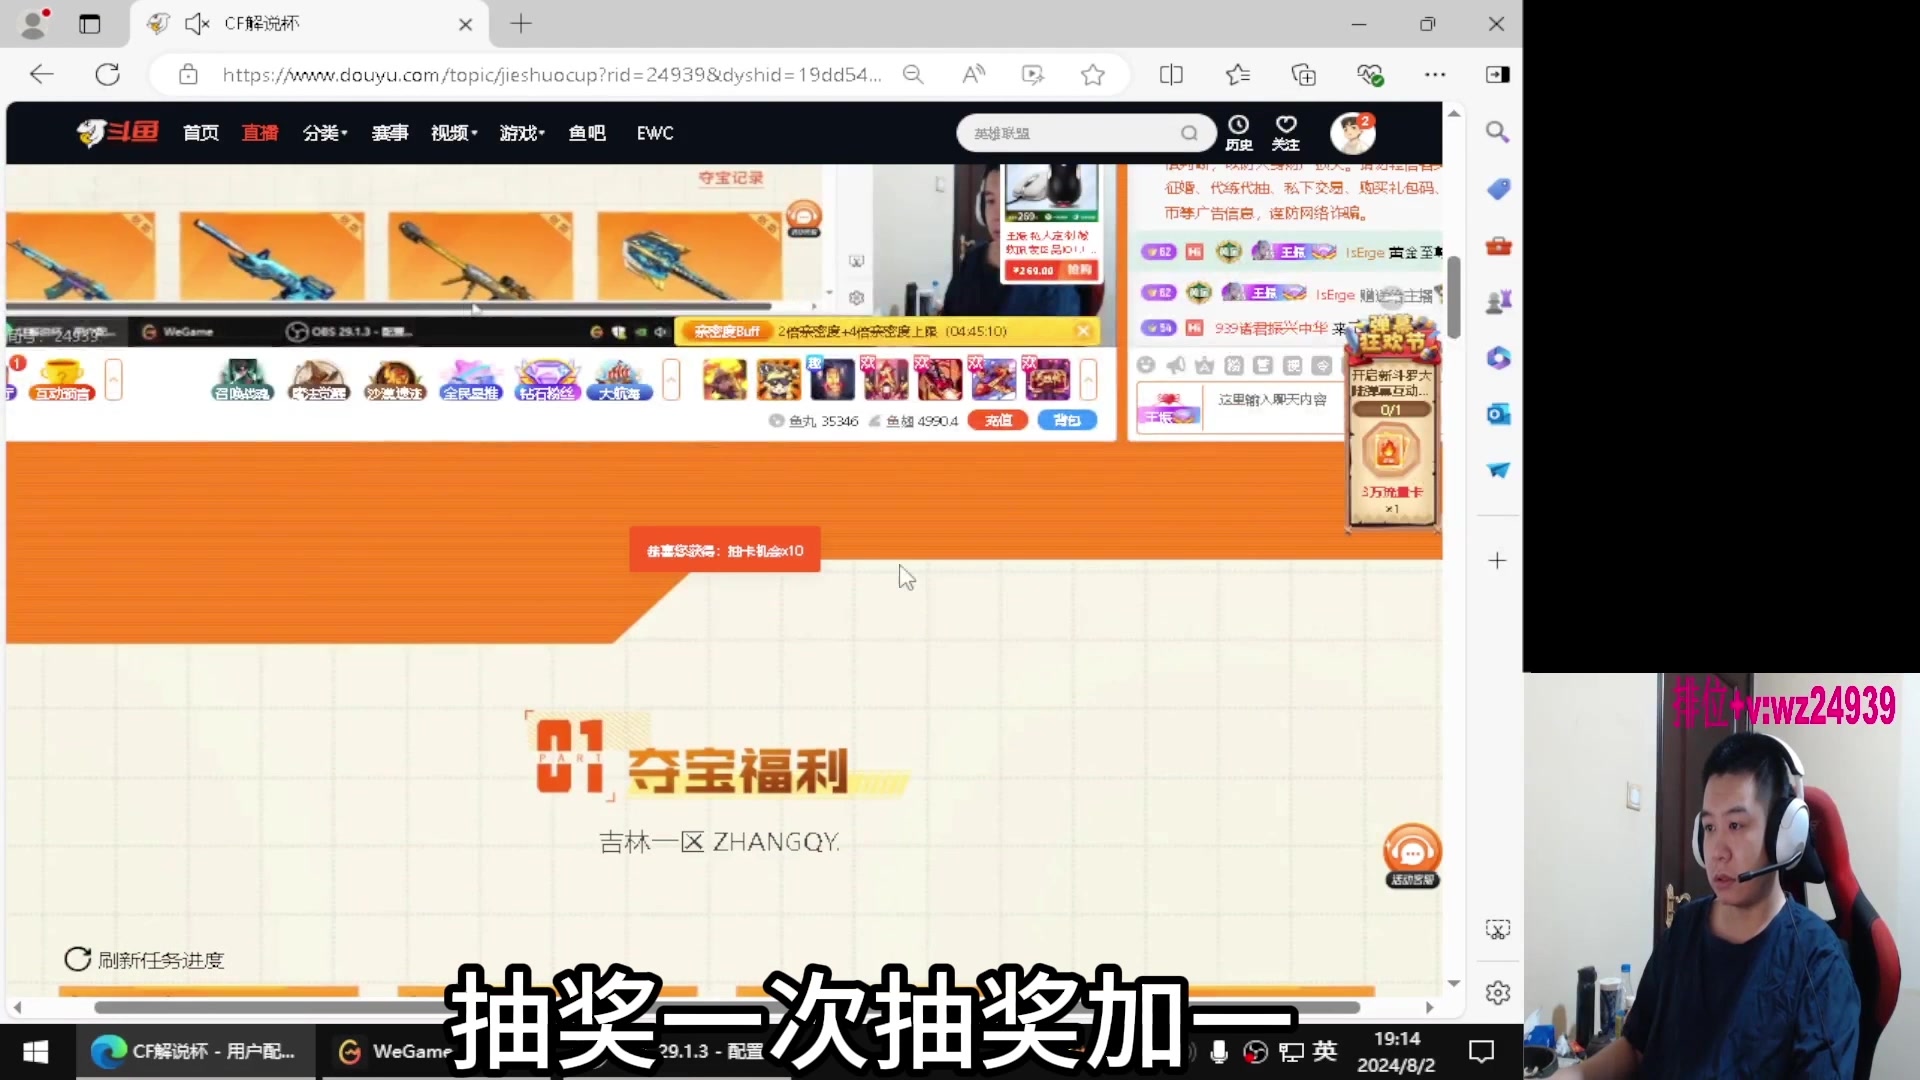1920x1080 pixels.
Task: Click the megaphone announcement icon above chat input
Action: 1176,365
